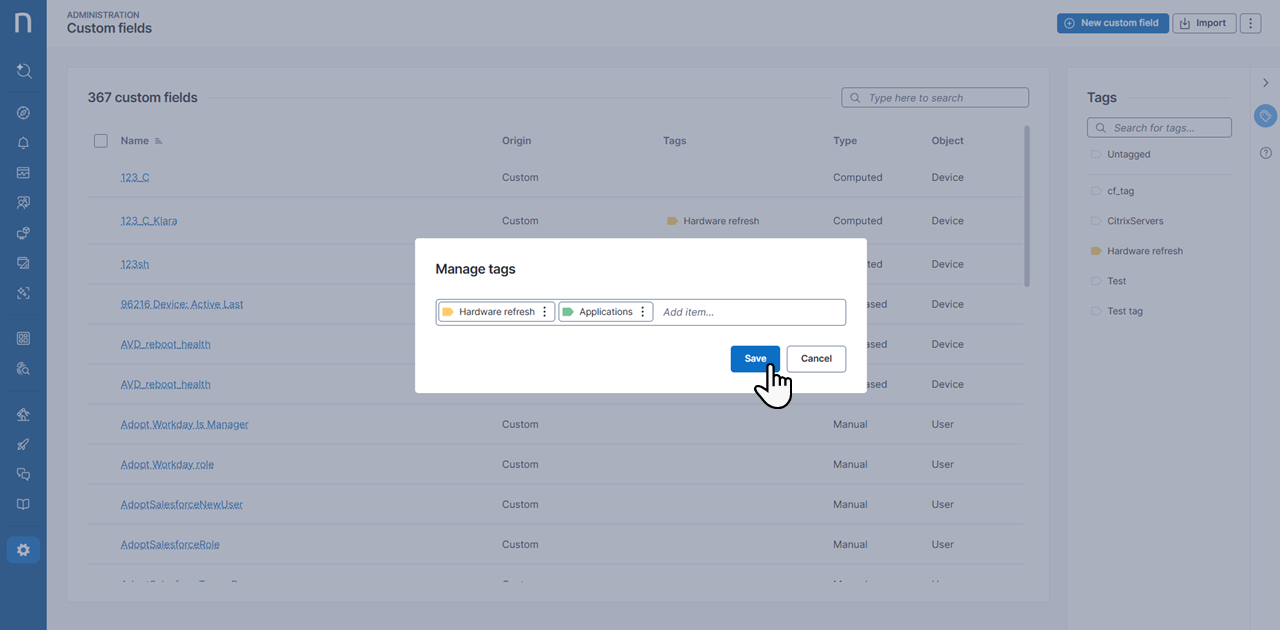Viewport: 1280px width, 630px height.
Task: Click the Nexthink logo icon
Action: (x=23, y=24)
